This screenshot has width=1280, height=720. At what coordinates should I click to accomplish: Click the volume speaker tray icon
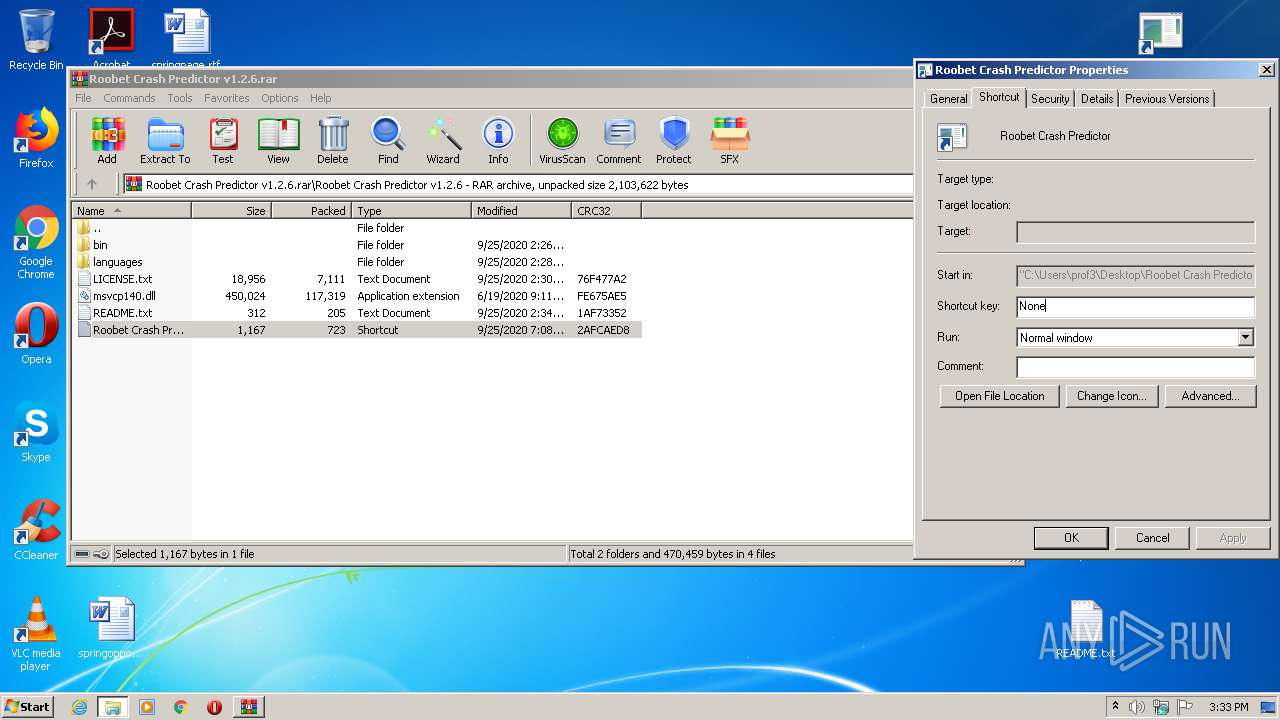(1137, 707)
